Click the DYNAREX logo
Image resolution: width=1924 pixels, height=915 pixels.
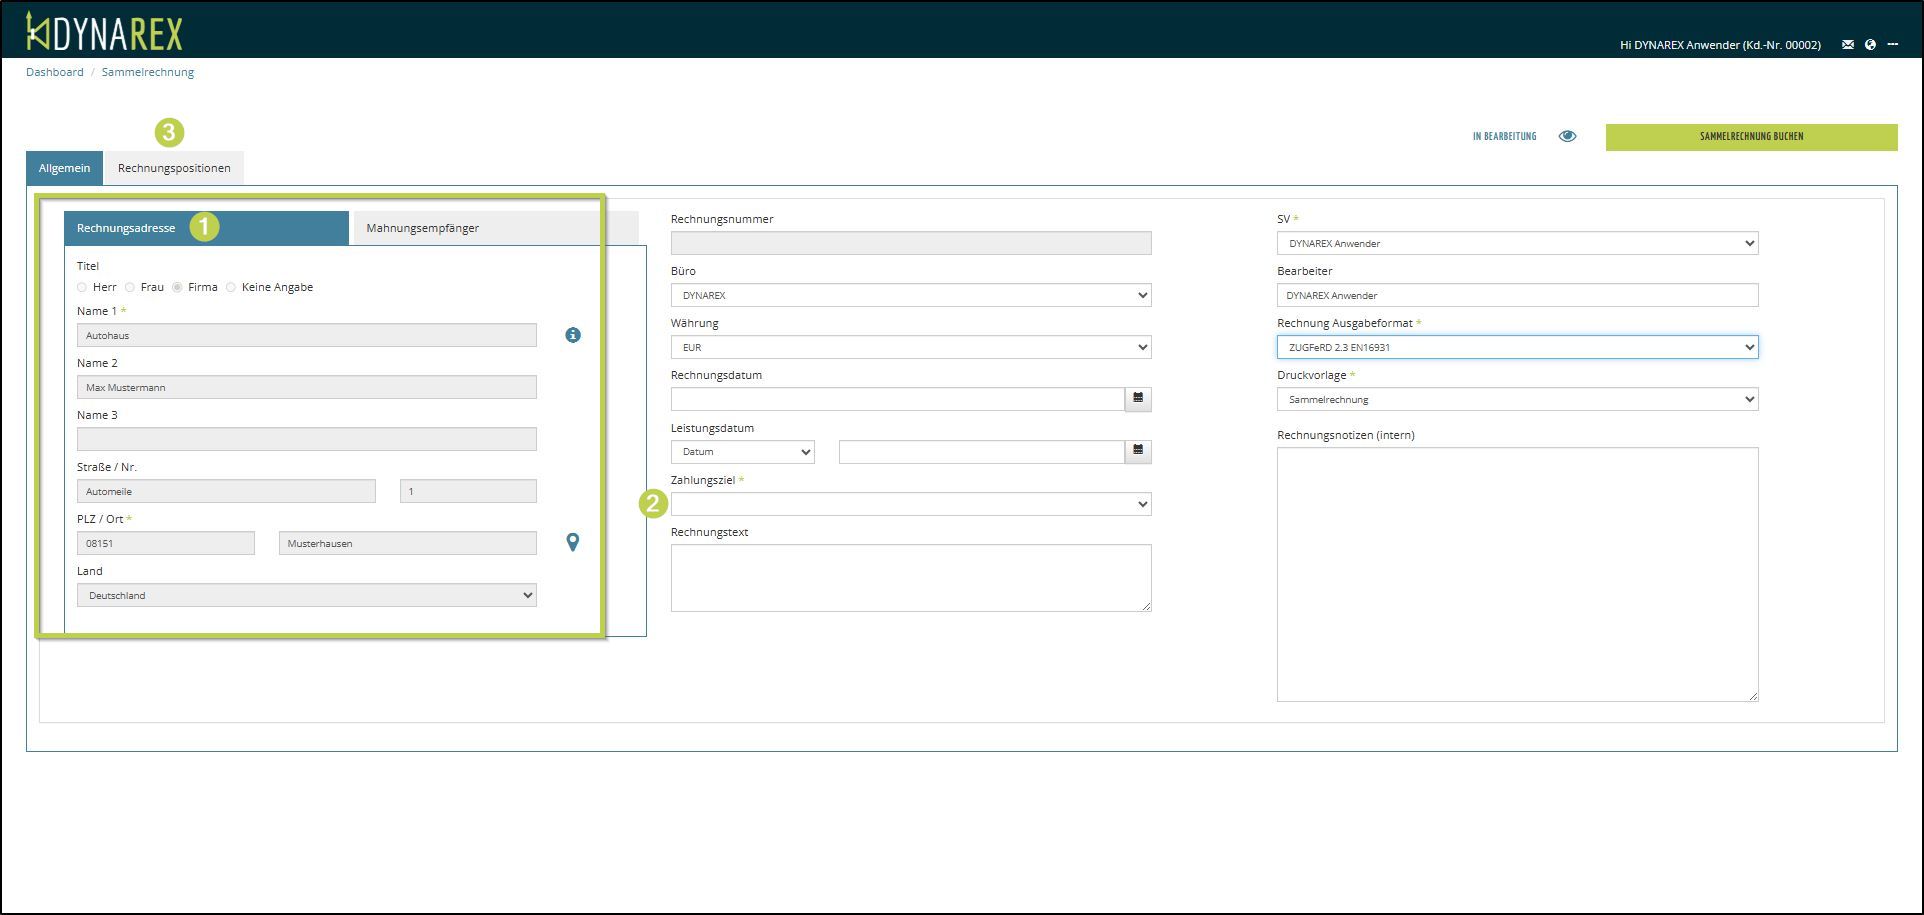104,32
